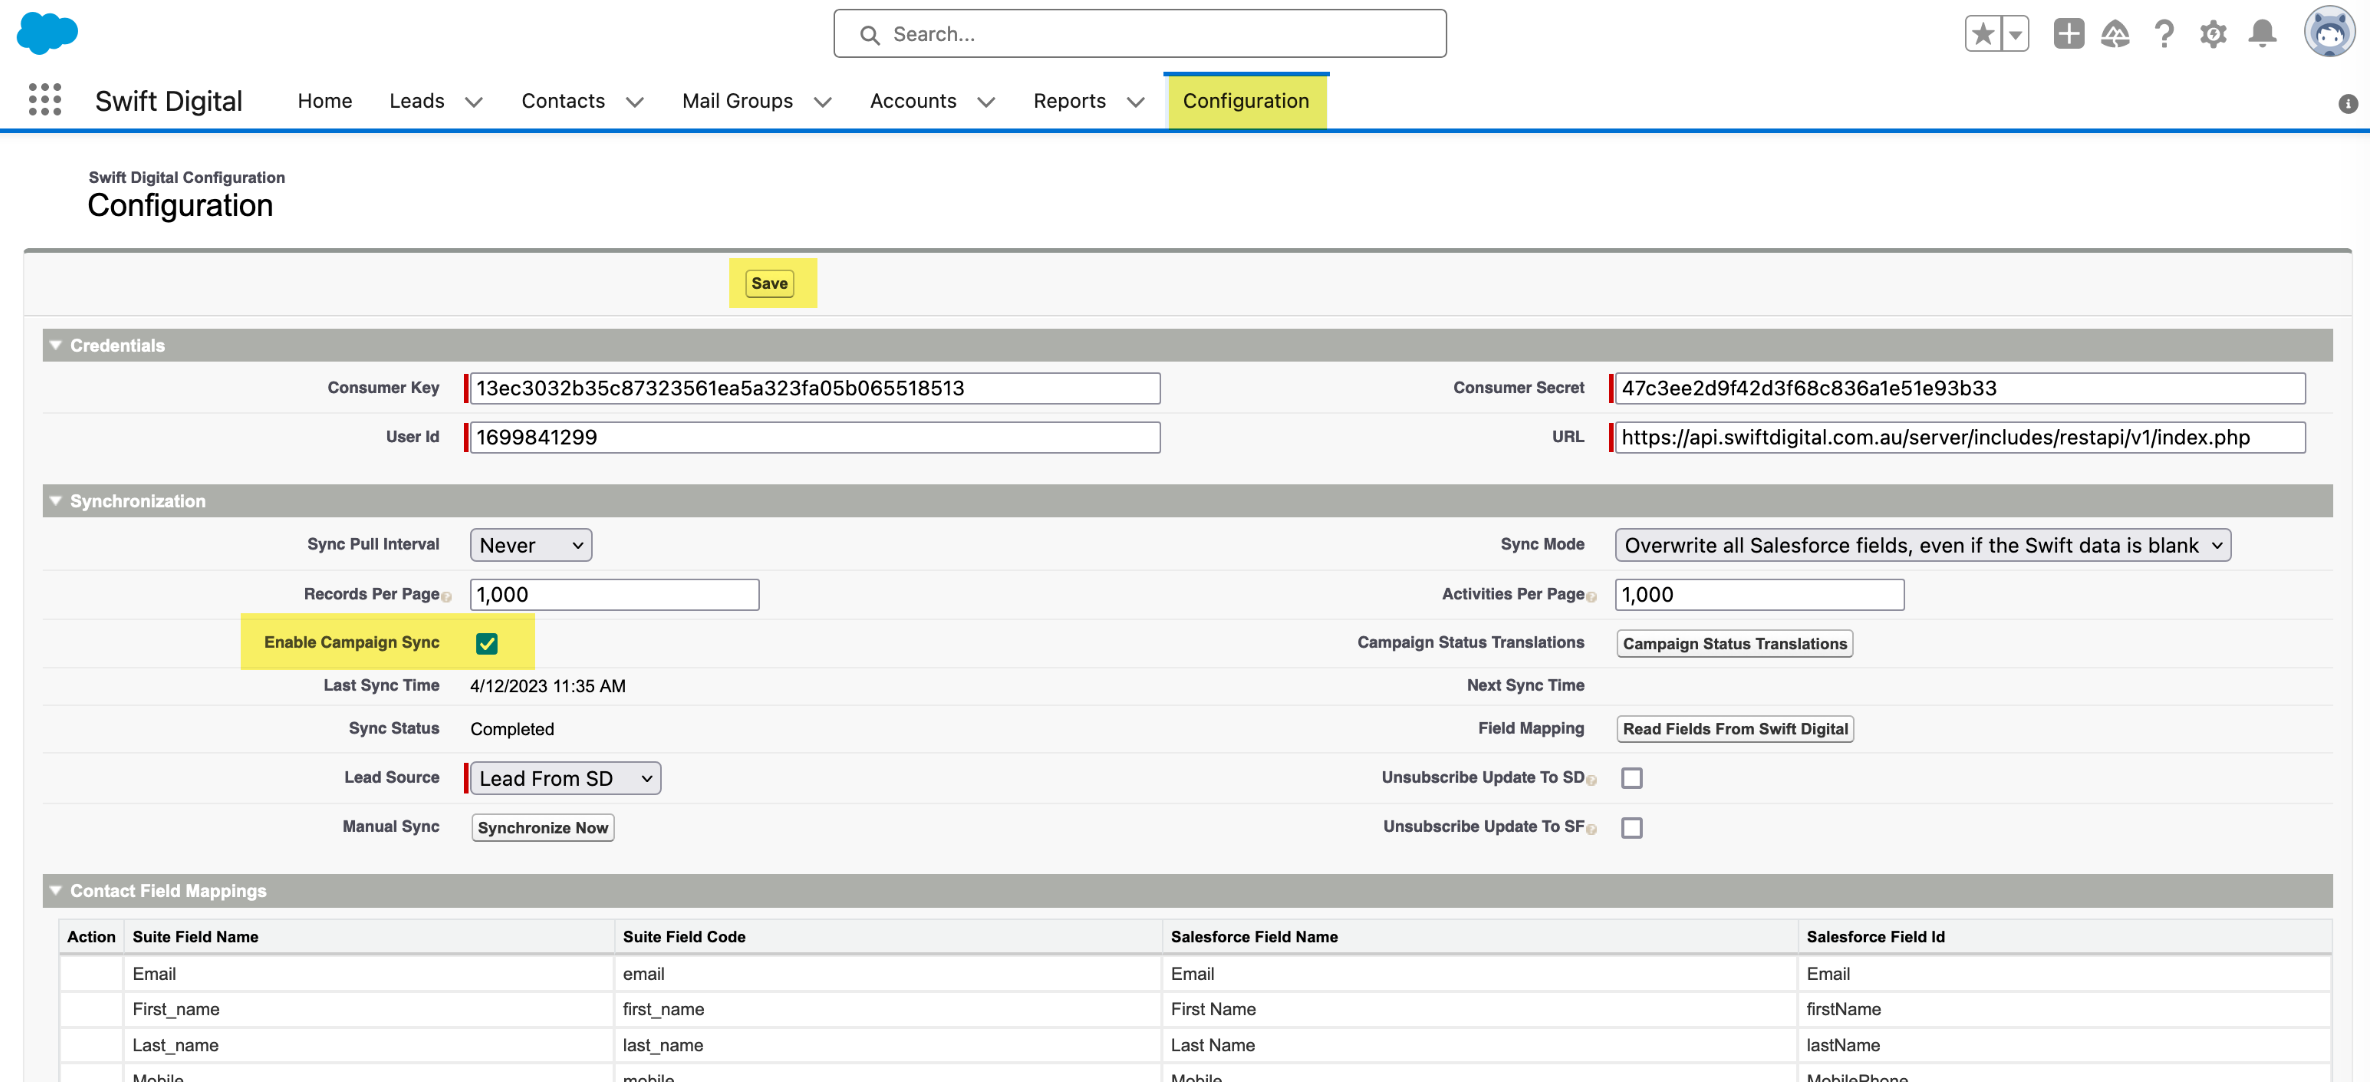The width and height of the screenshot is (2370, 1082).
Task: Open the Accounts tab
Action: click(913, 101)
